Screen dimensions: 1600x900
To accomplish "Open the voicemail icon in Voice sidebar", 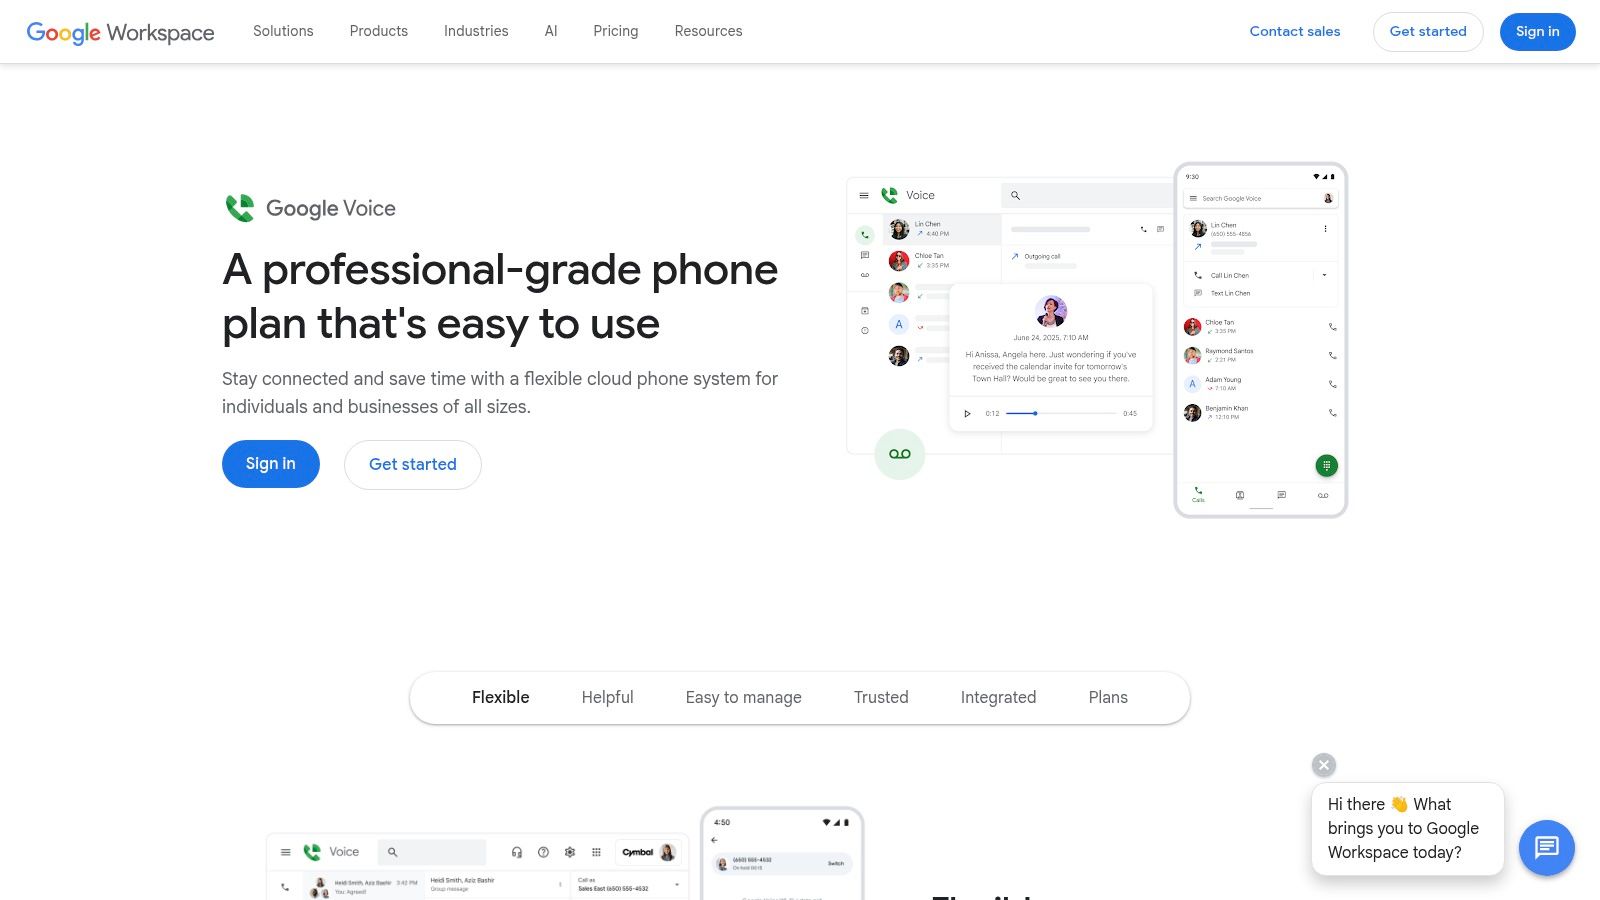I will [865, 275].
